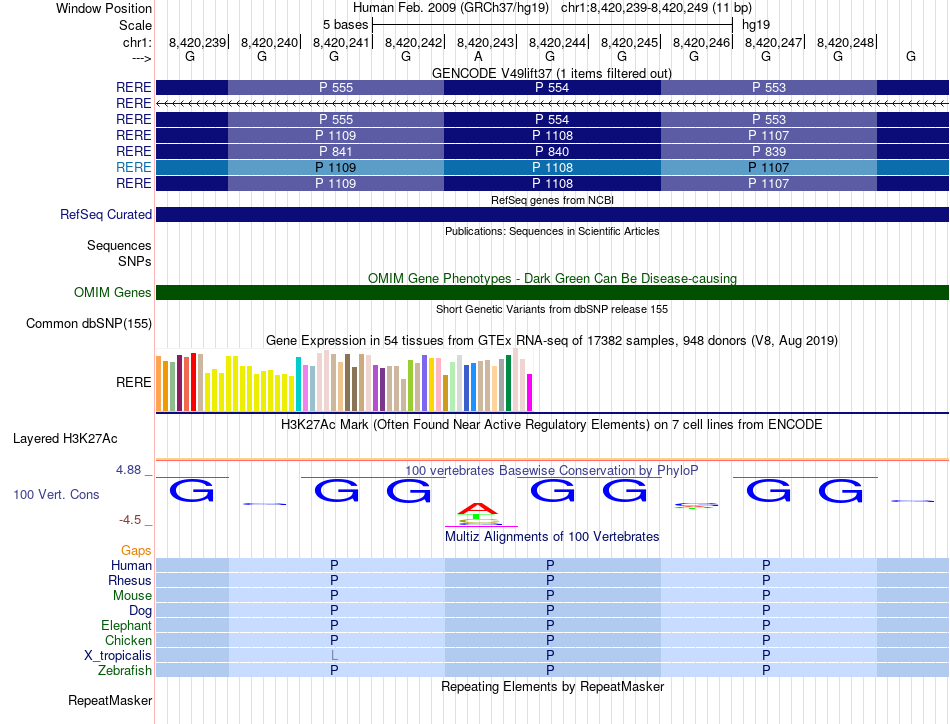Click position marker 8,420,243

pos(485,42)
